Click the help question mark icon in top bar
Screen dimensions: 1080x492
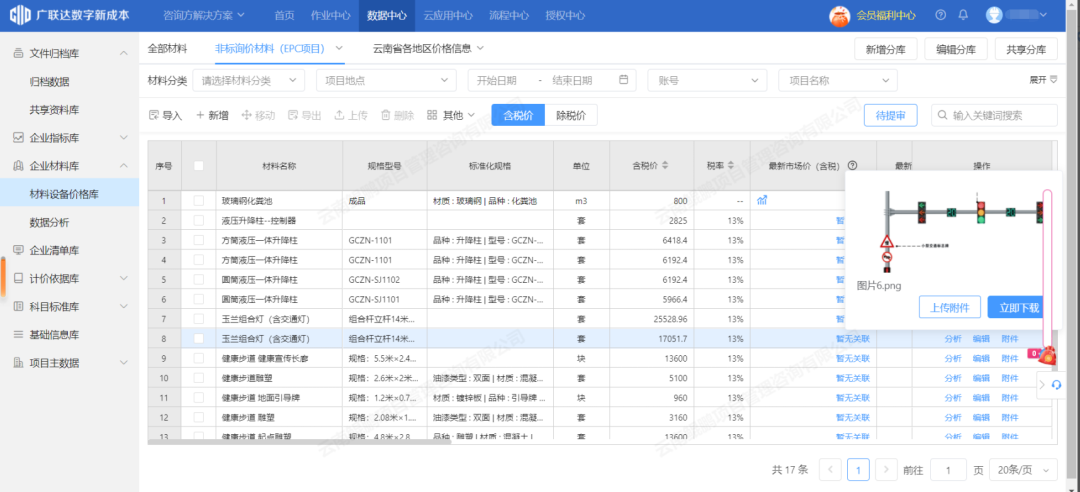[940, 15]
